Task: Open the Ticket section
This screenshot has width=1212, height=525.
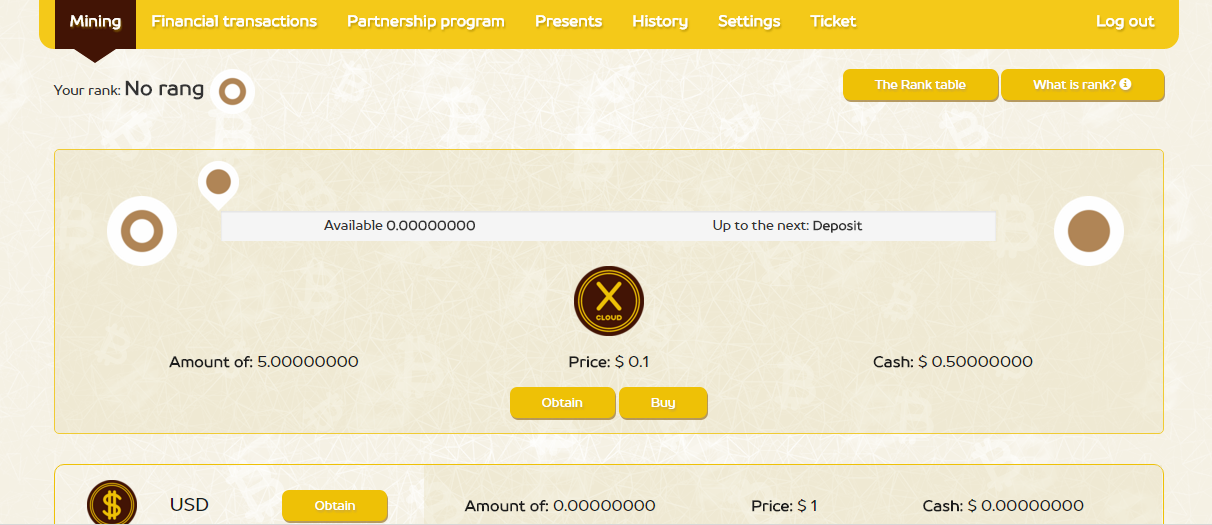Action: 833,21
